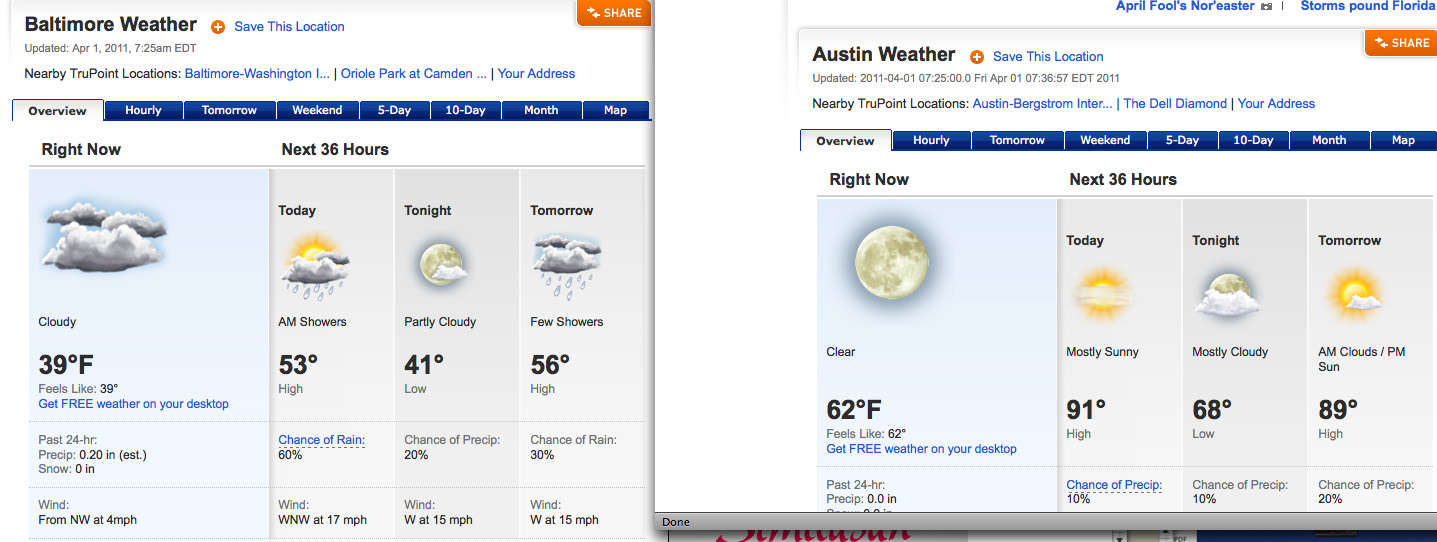Click Baltimore's Tonight Partly Cloudy moon icon

(x=440, y=264)
